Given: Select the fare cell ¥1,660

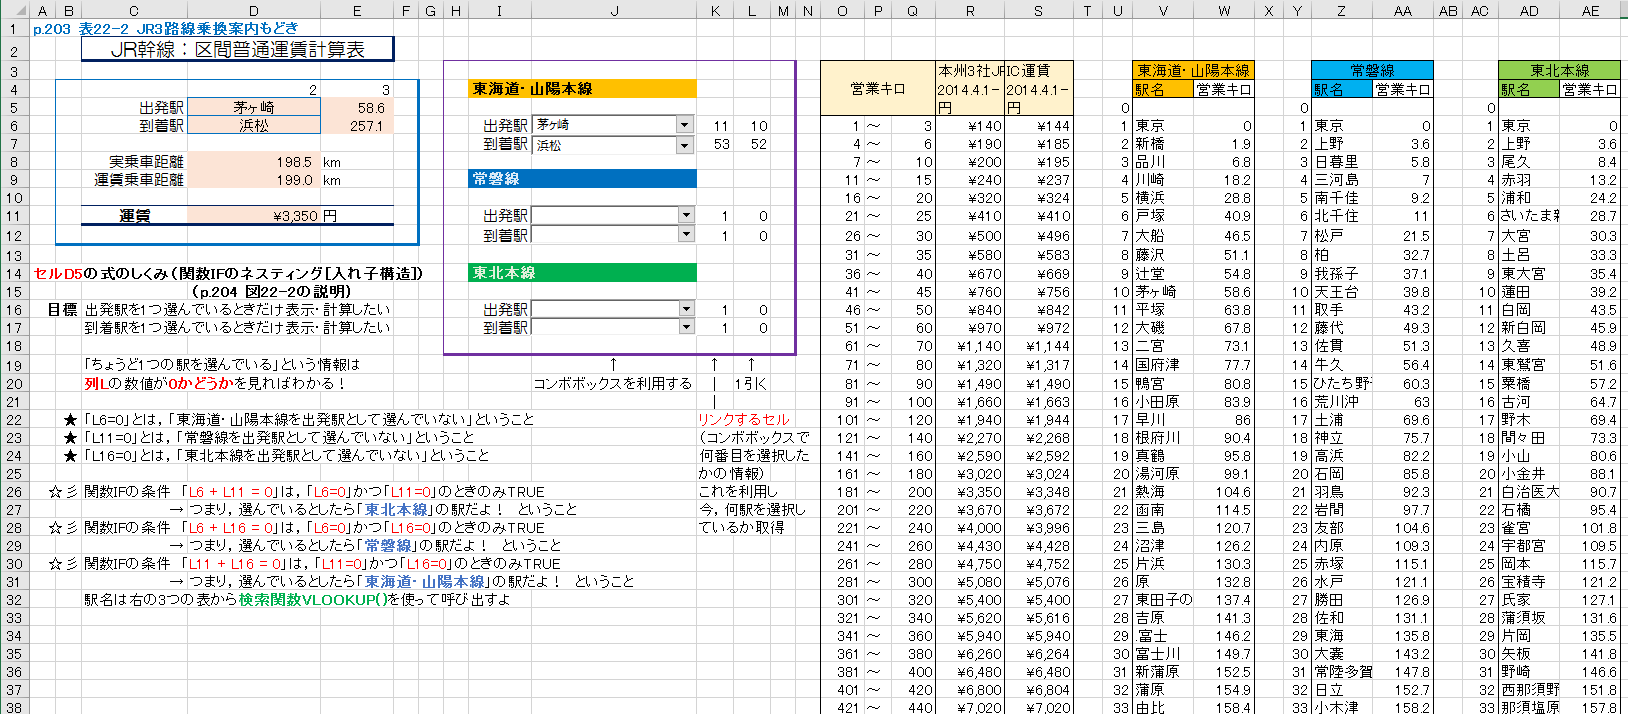Looking at the screenshot, I should point(970,401).
